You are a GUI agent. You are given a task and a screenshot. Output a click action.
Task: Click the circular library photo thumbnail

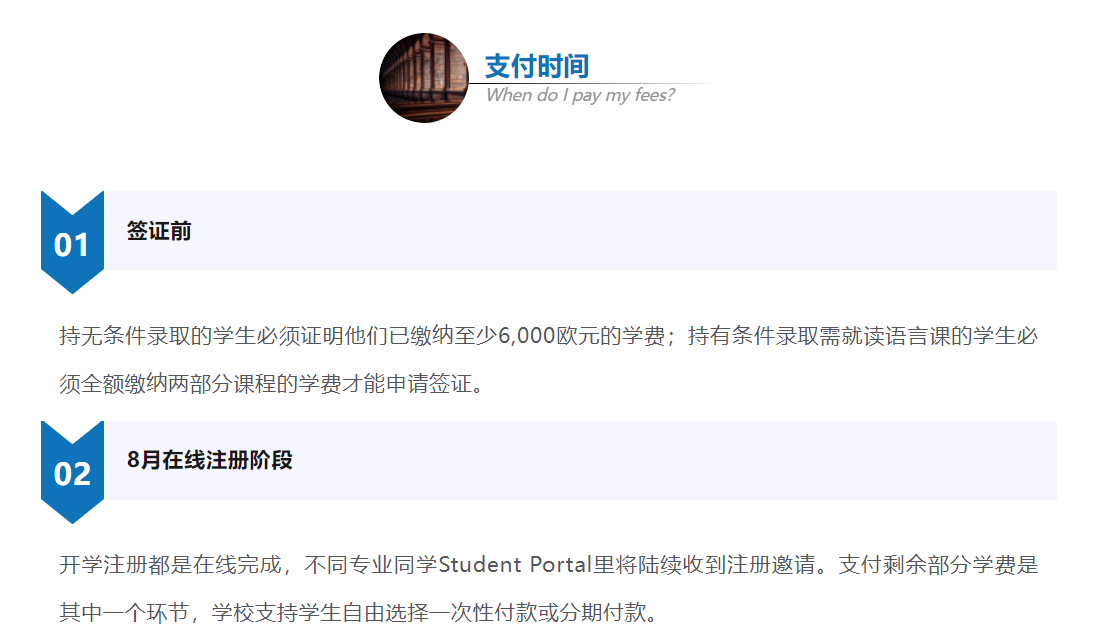tap(424, 78)
